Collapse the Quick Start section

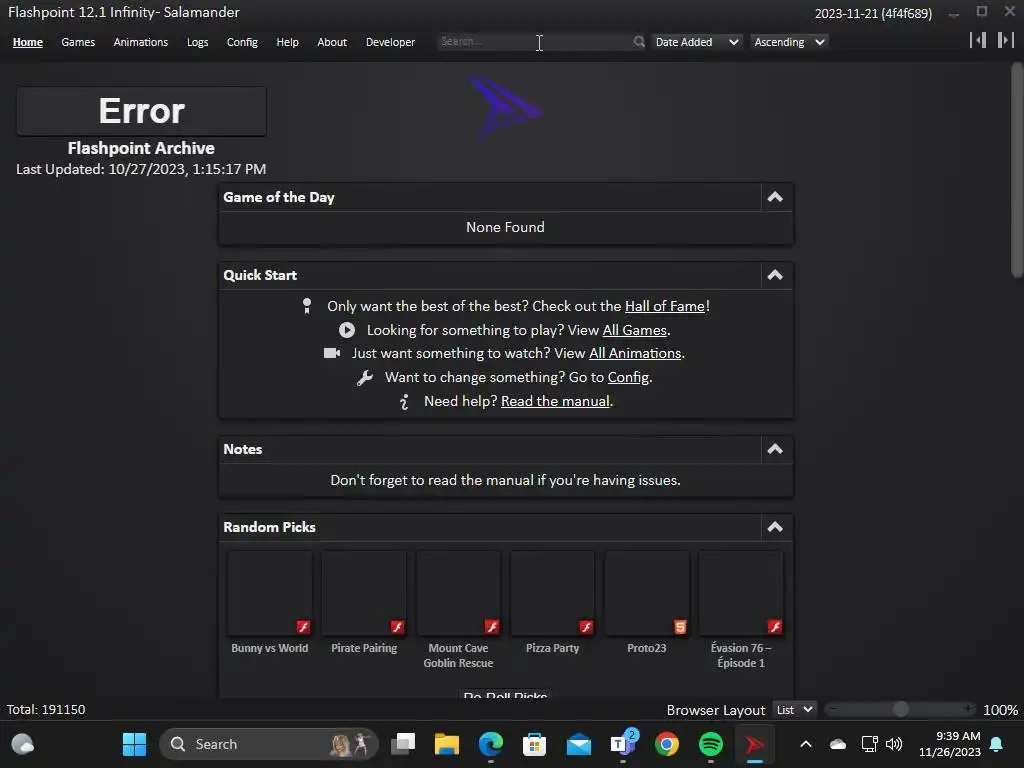tap(775, 275)
